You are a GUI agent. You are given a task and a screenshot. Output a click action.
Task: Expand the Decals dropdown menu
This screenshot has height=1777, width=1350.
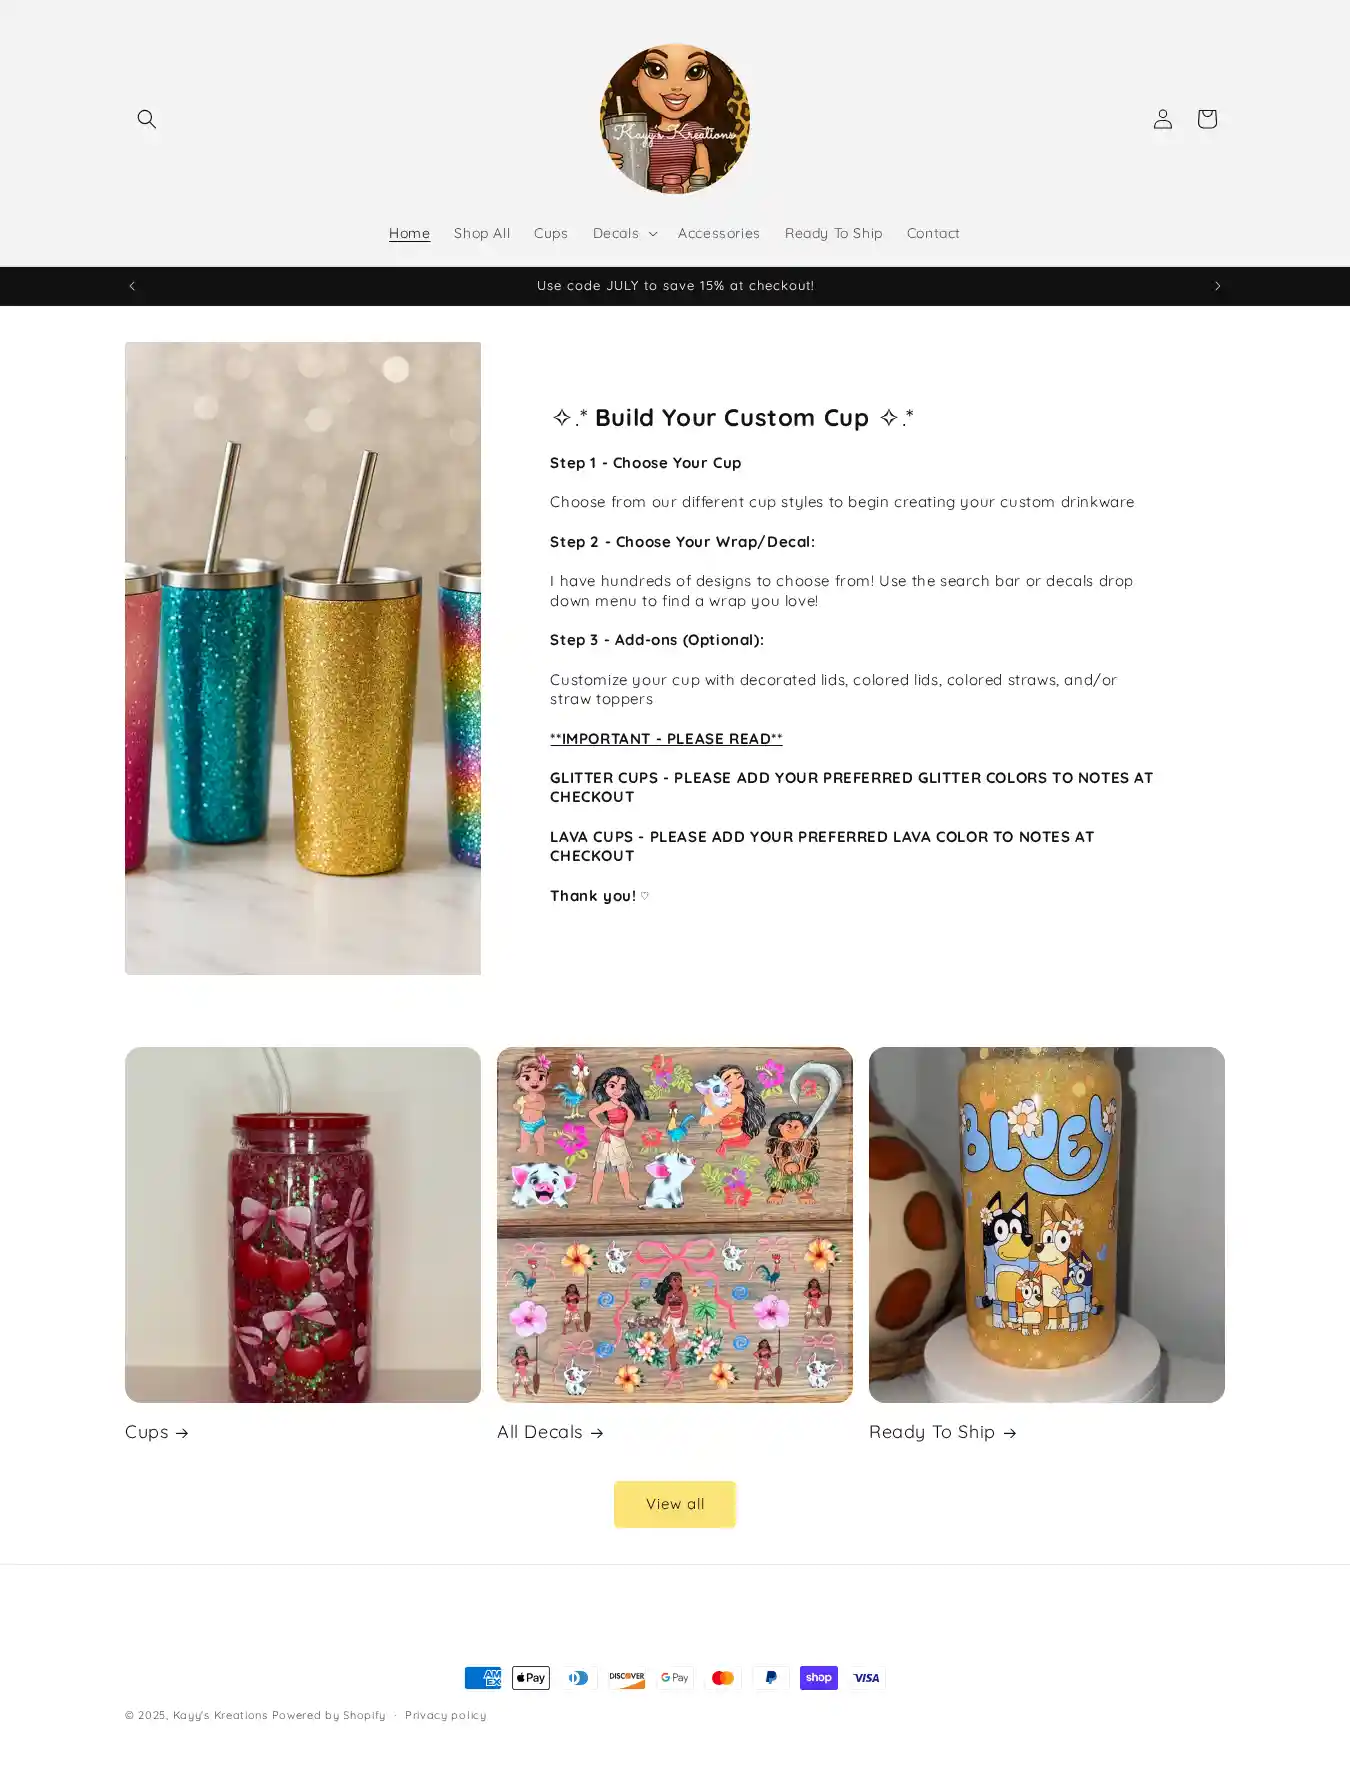(x=624, y=233)
